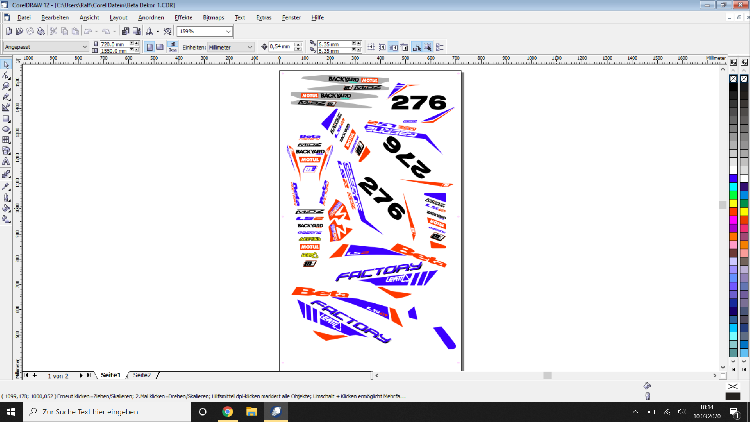Click the page width input field
Image resolution: width=750 pixels, height=422 pixels.
(x=113, y=44)
